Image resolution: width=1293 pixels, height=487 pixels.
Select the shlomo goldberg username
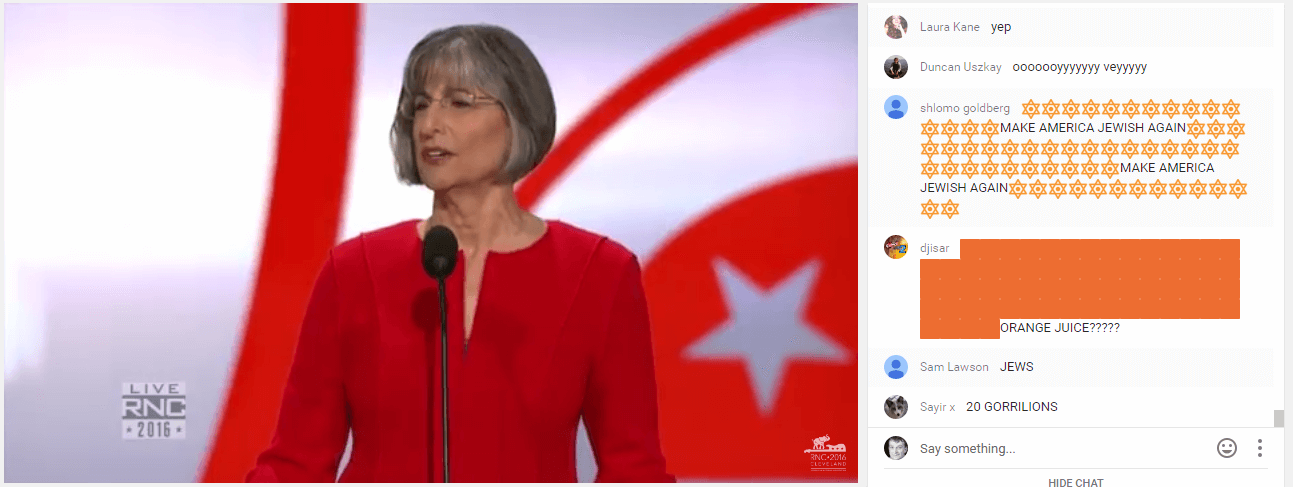point(965,108)
